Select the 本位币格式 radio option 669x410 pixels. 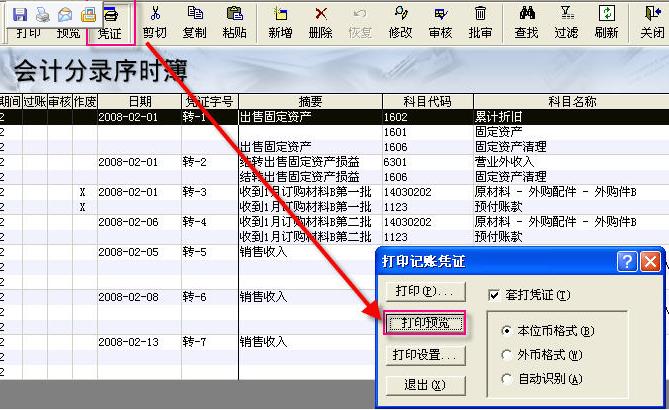coord(506,331)
